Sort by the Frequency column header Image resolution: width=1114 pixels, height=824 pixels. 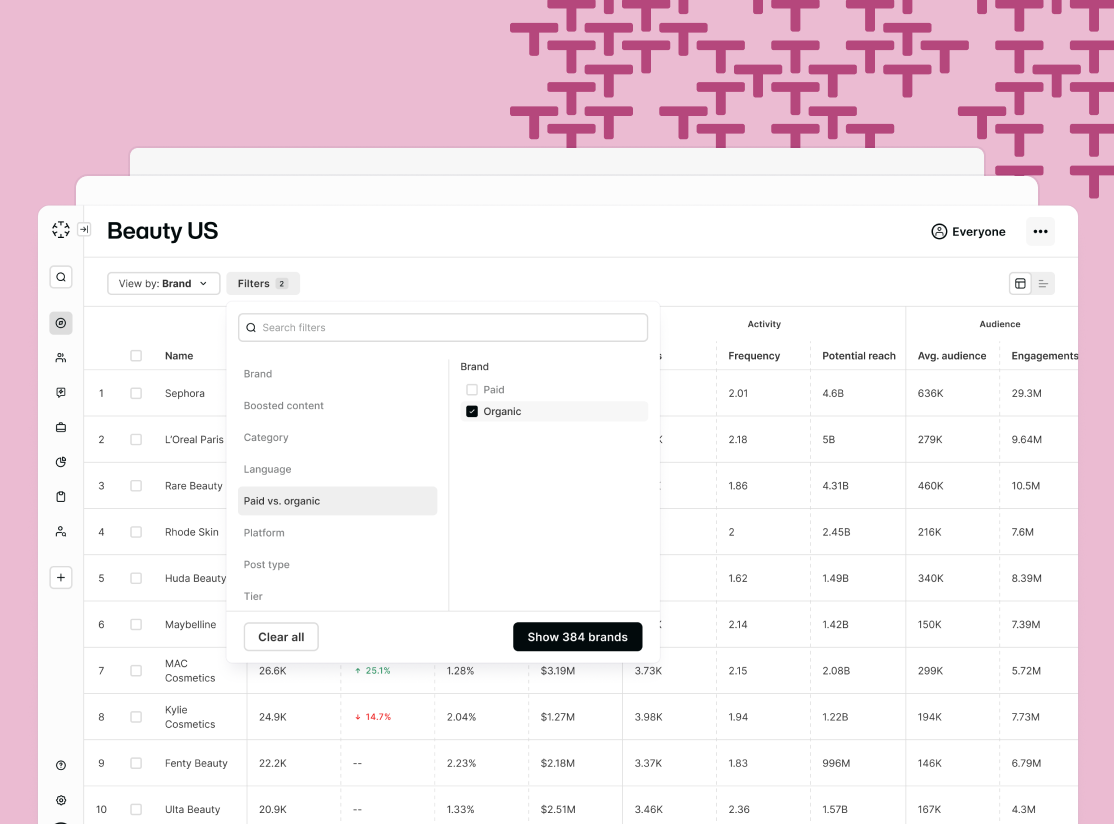[x=754, y=356]
